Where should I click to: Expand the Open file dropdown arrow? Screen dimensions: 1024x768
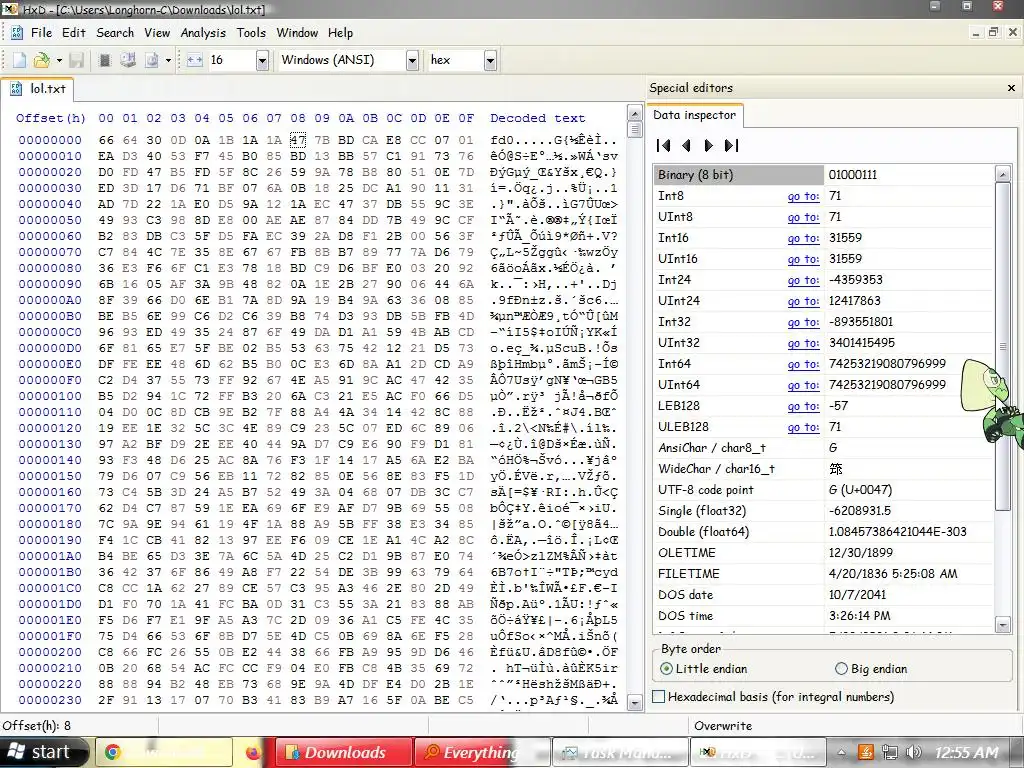[59, 60]
